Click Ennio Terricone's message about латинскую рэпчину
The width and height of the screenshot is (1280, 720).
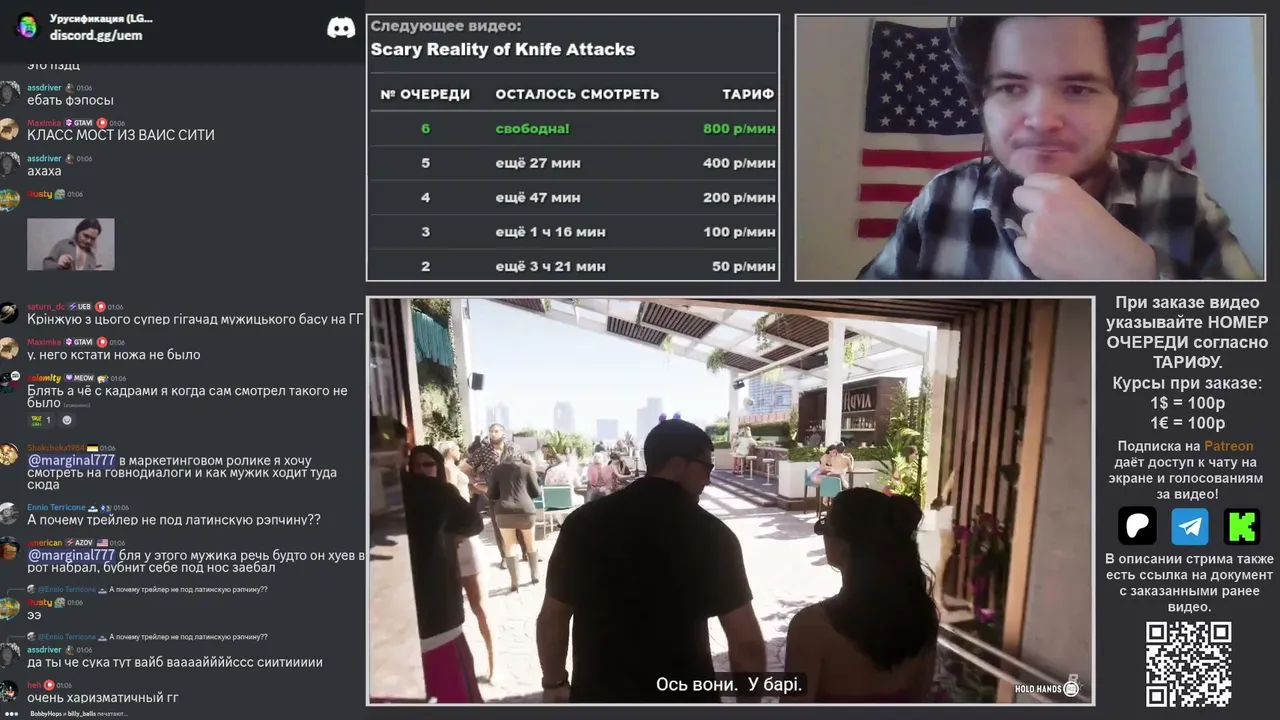(x=174, y=520)
